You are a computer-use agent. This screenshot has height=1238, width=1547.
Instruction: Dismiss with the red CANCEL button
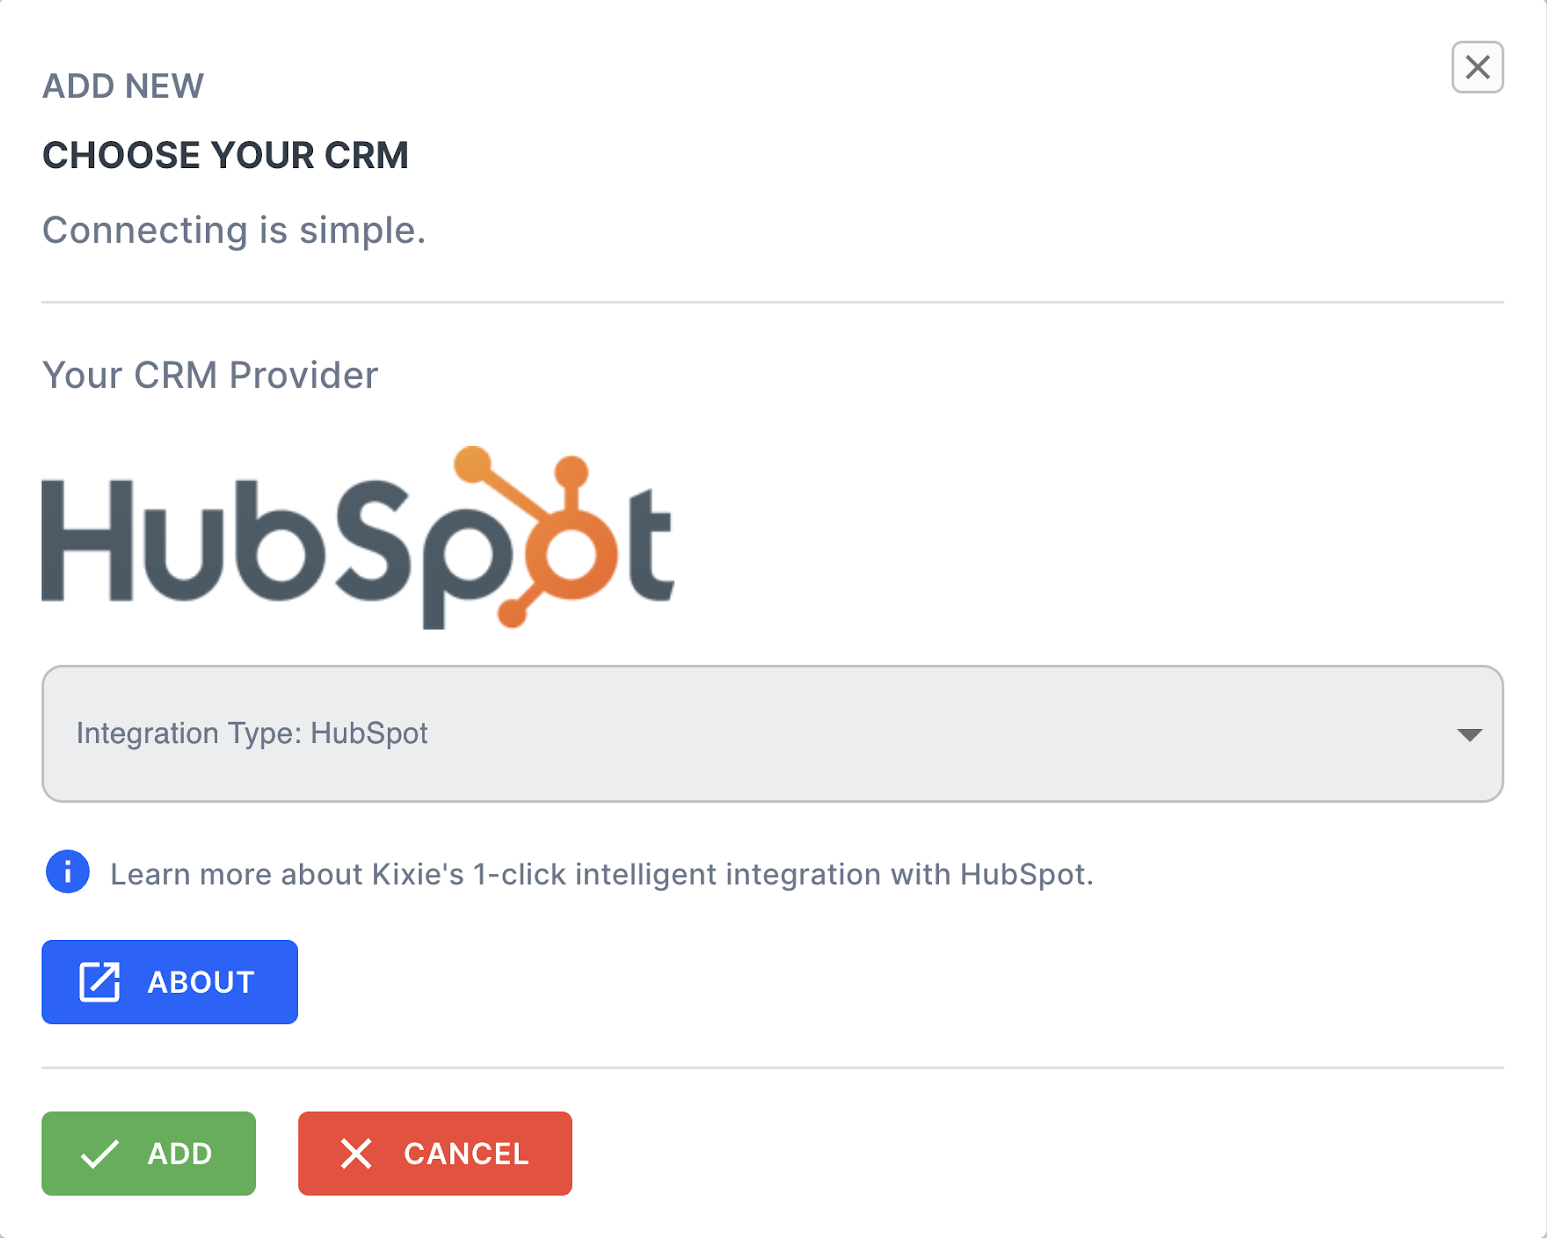coord(435,1153)
